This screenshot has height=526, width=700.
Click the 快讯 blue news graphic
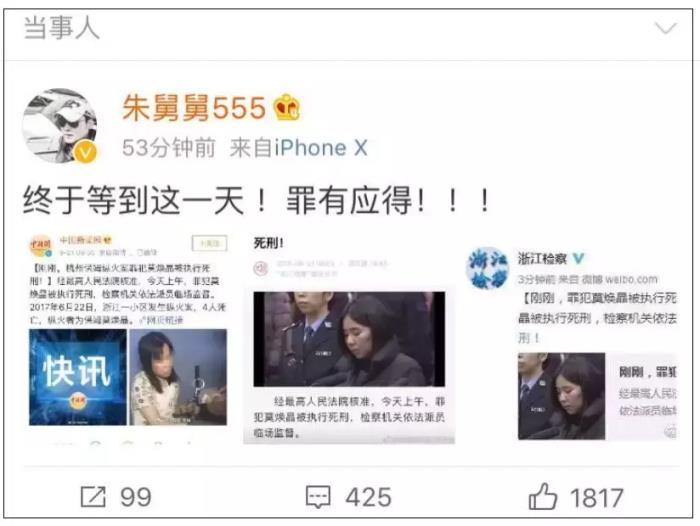pos(78,377)
